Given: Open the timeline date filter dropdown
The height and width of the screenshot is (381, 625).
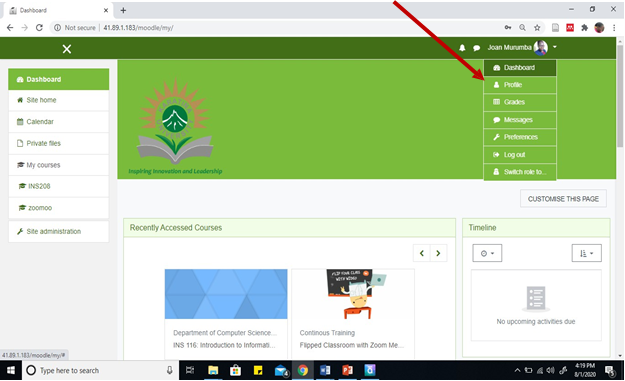Looking at the screenshot, I should pos(487,253).
